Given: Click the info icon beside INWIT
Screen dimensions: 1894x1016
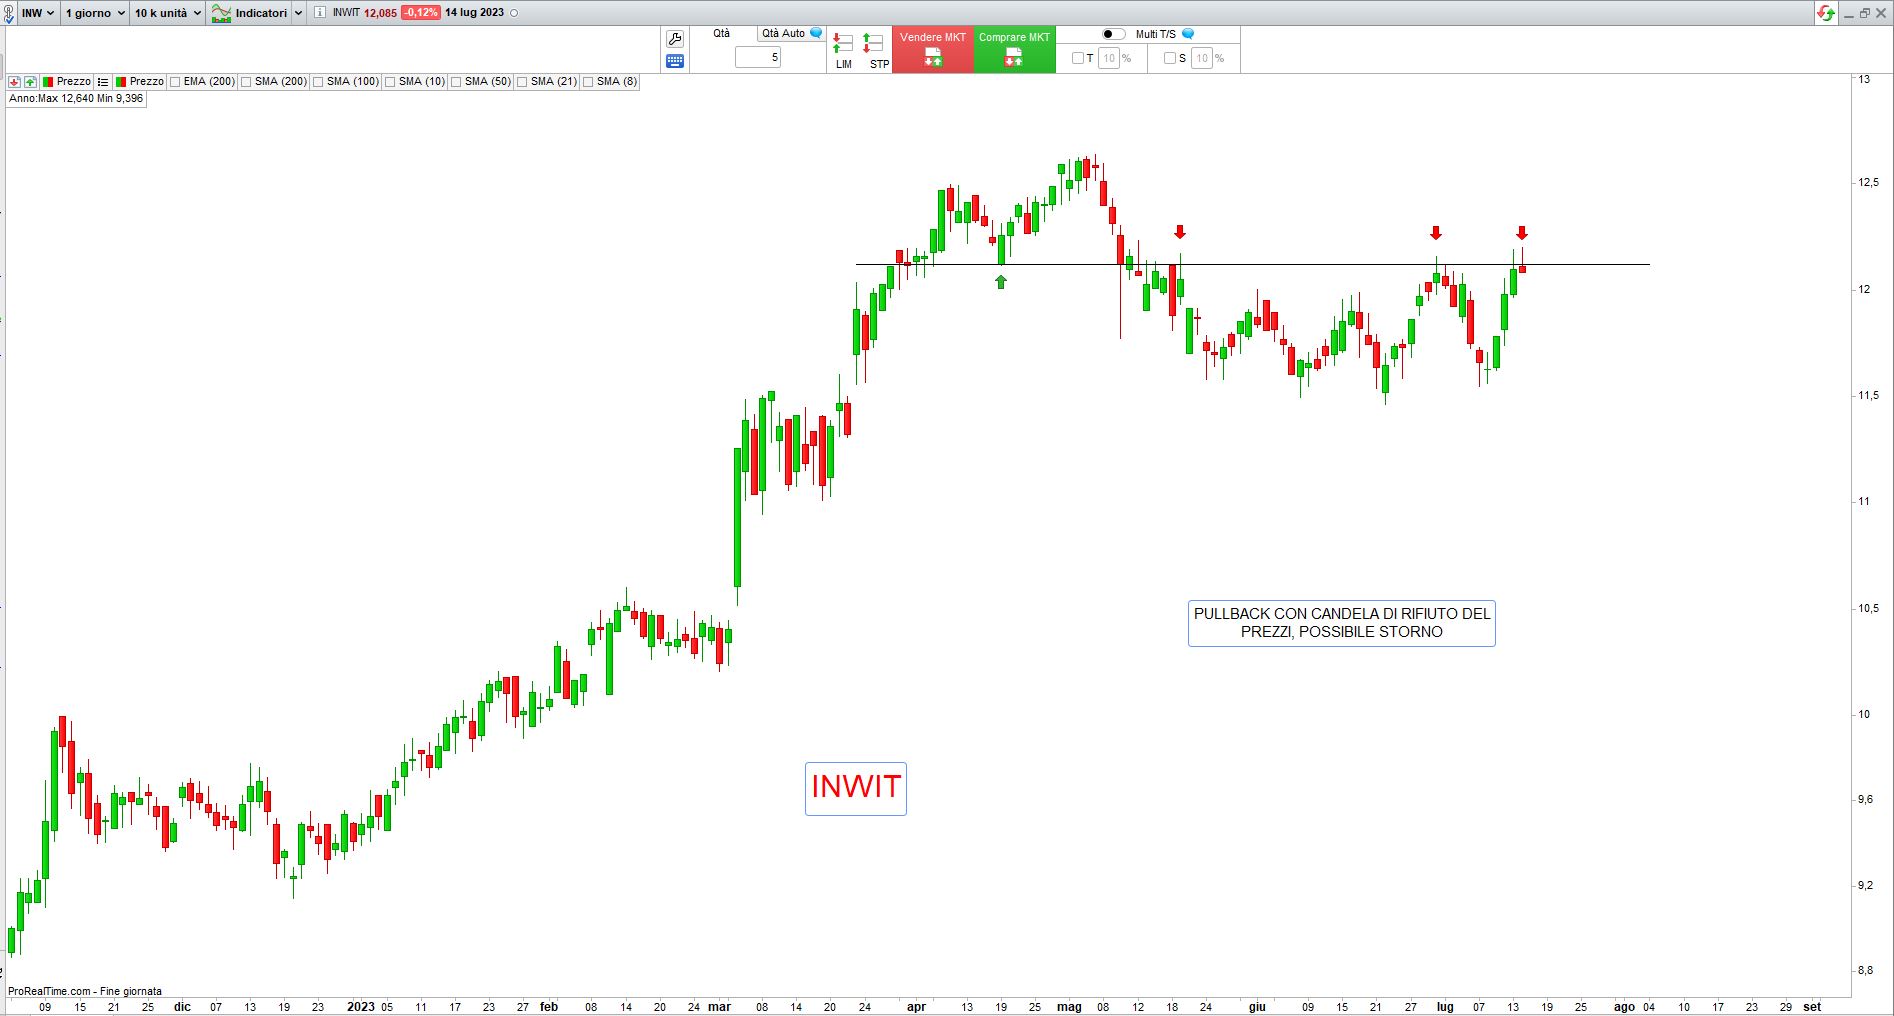Looking at the screenshot, I should [x=319, y=13].
